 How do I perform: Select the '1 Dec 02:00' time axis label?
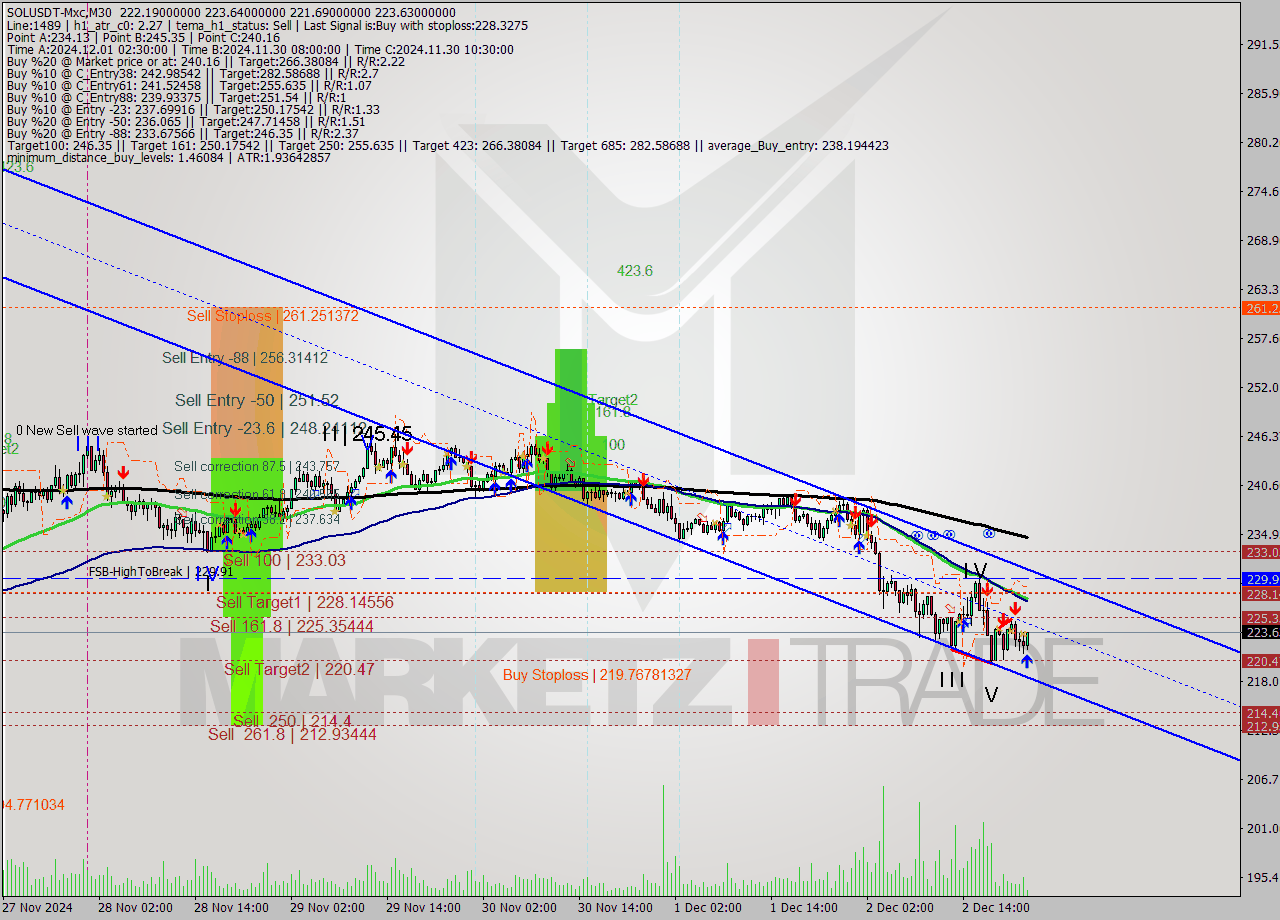pos(708,908)
